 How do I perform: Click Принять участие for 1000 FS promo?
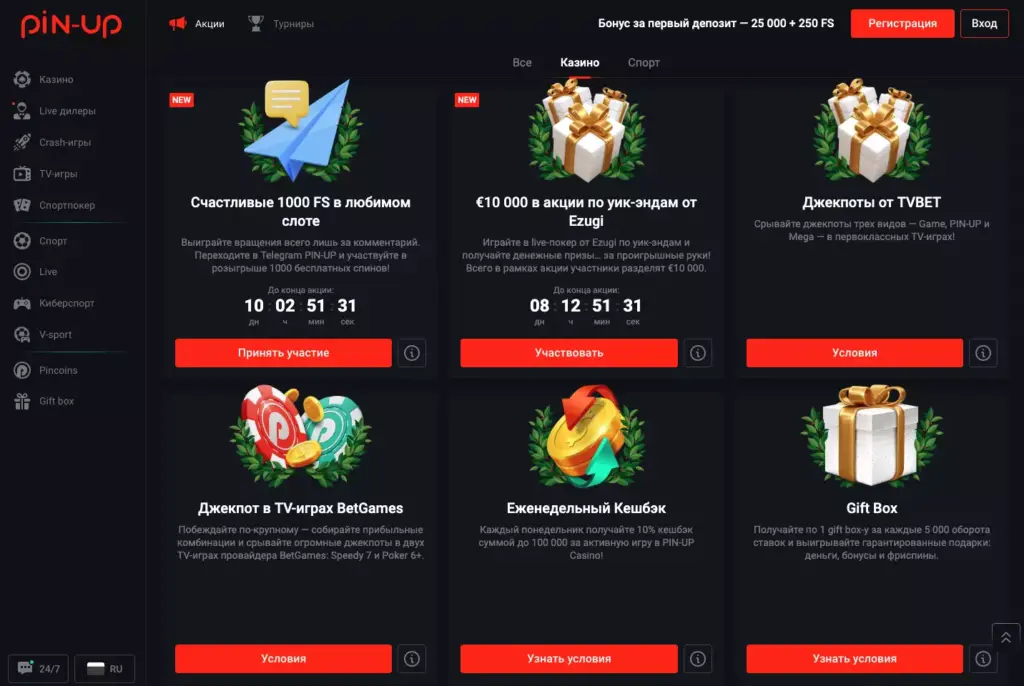tap(283, 353)
